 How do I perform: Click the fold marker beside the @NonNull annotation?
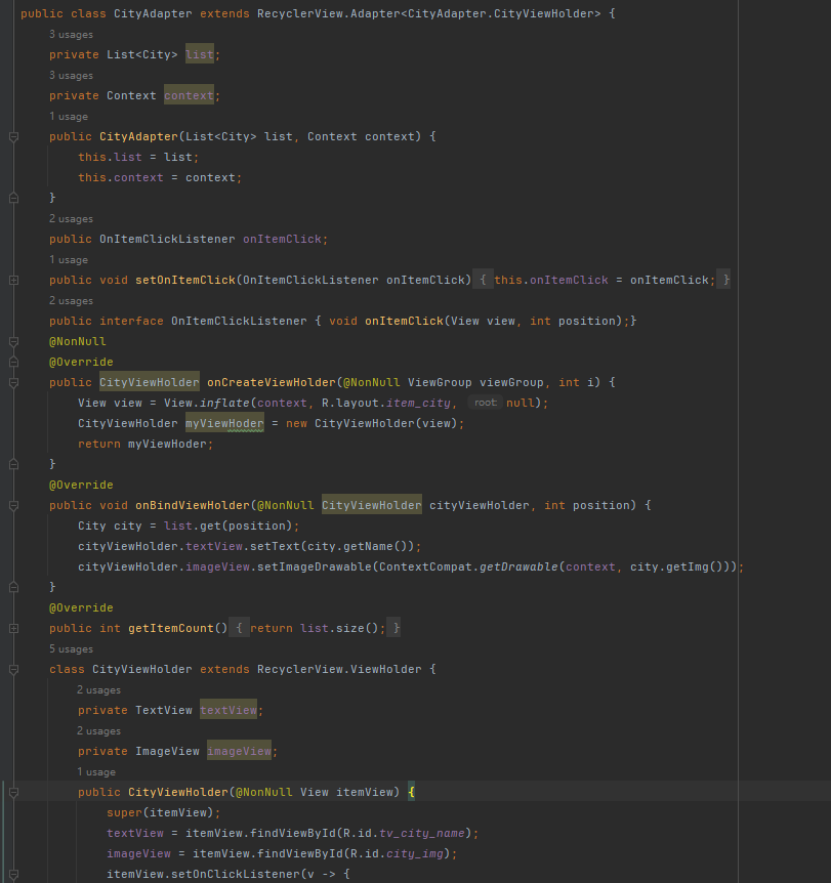point(13,342)
